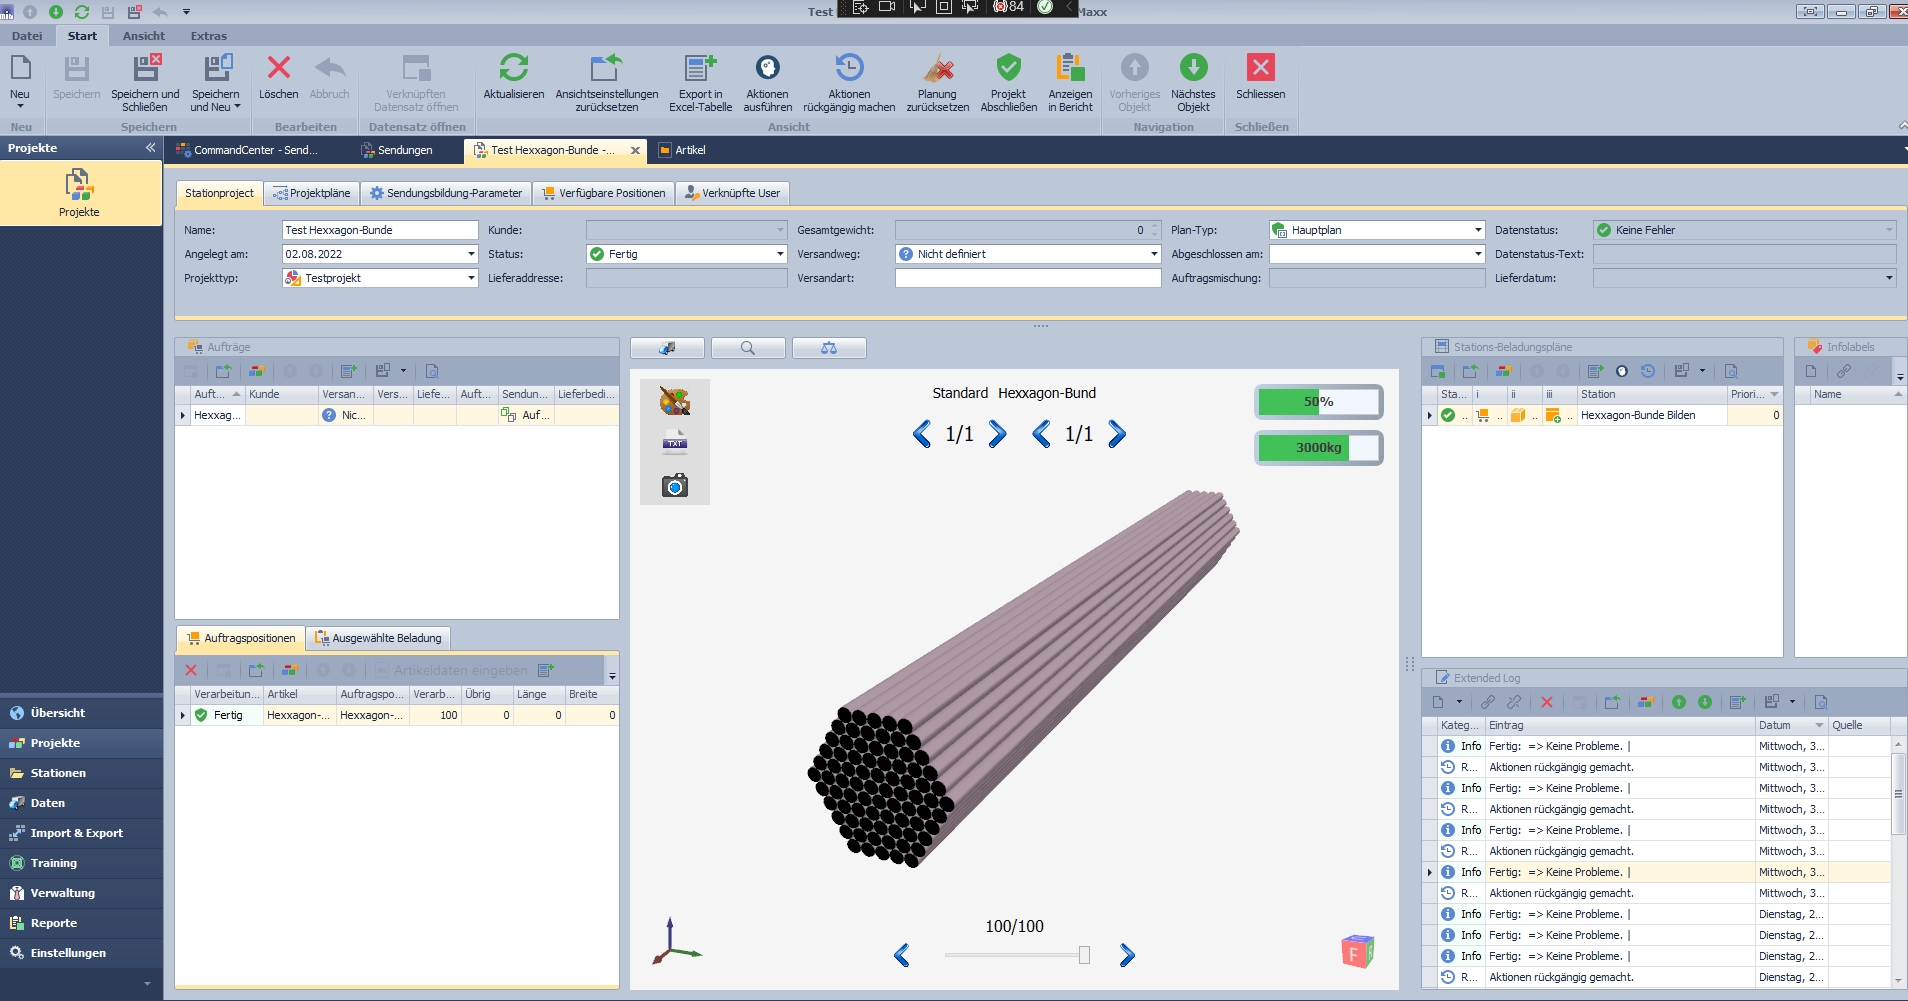
Task: Open Verwaltung in the navigation list
Action: tap(81, 893)
